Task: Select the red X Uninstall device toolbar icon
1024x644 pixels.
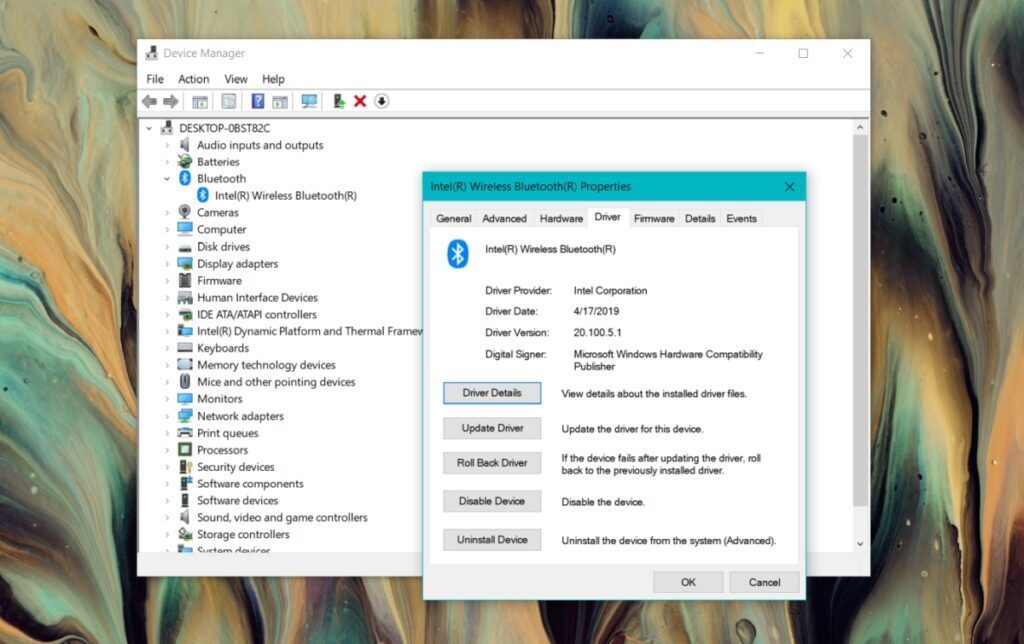Action: 360,101
